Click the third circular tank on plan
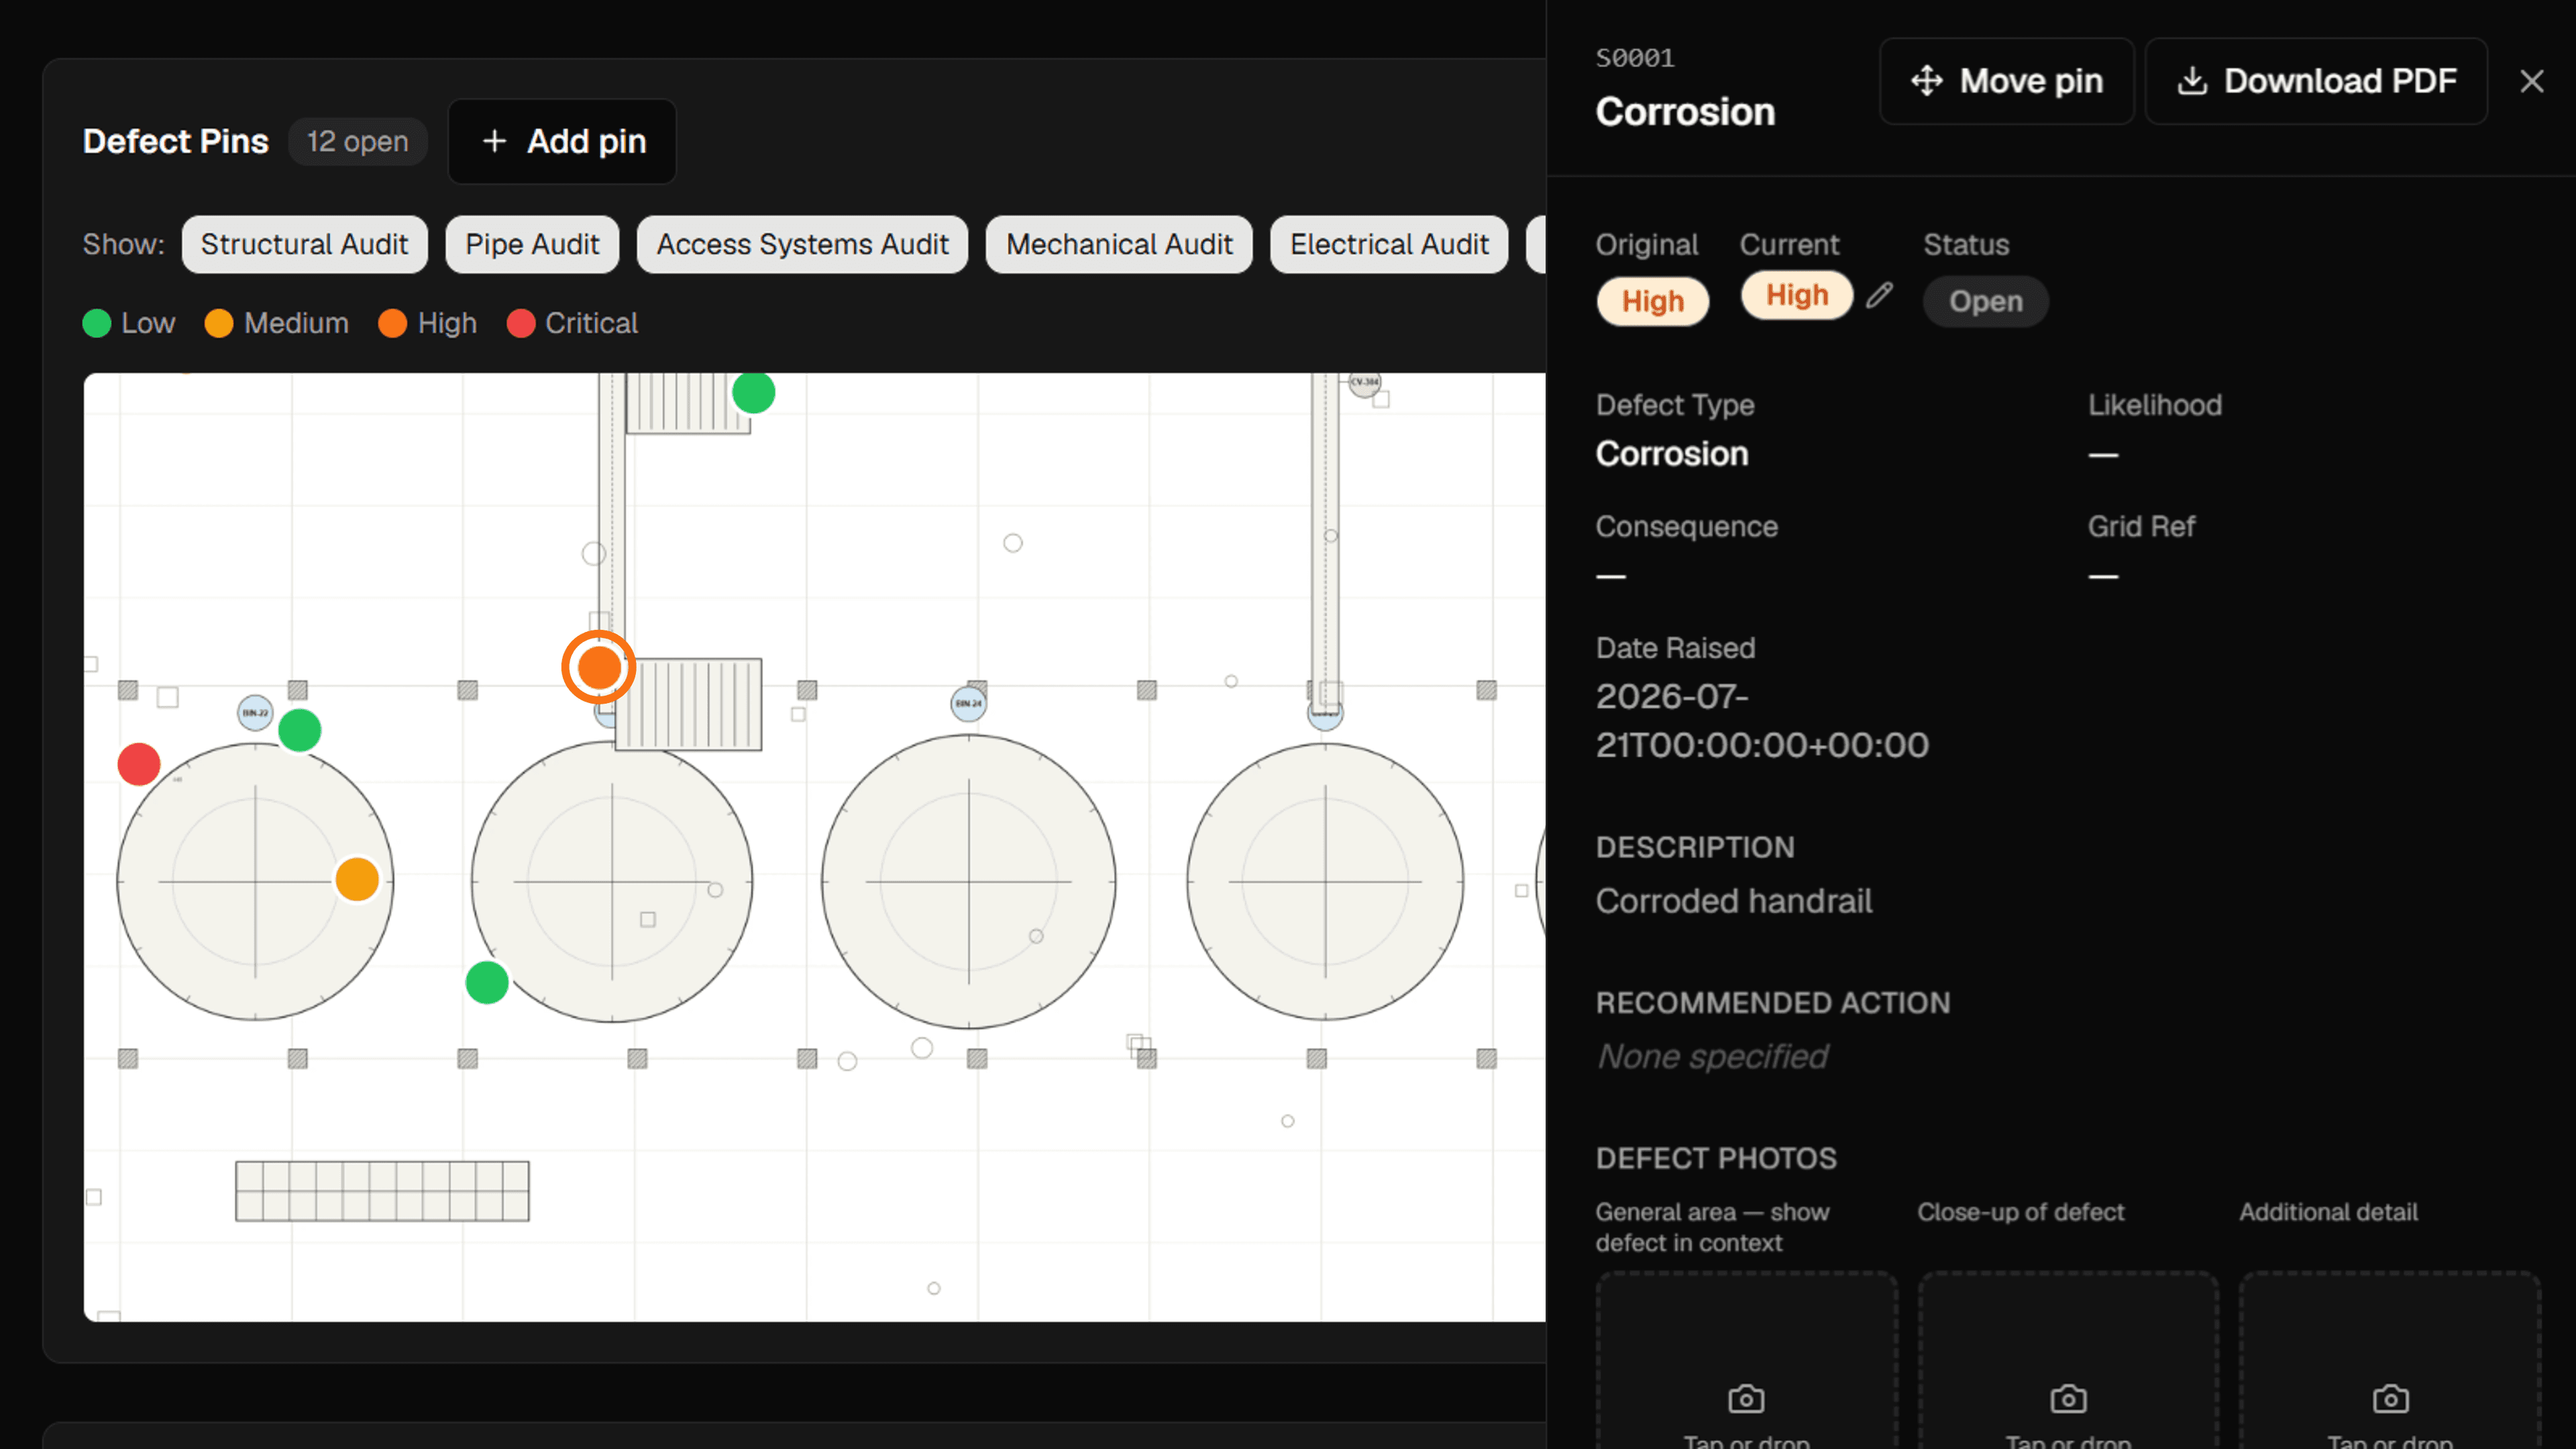This screenshot has height=1449, width=2576. (x=968, y=881)
